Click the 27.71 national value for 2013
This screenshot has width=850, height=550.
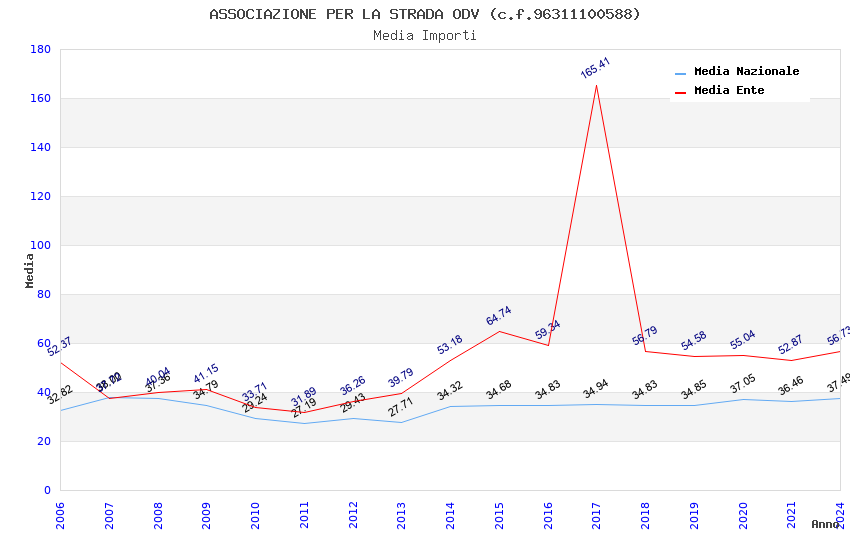click(x=401, y=407)
